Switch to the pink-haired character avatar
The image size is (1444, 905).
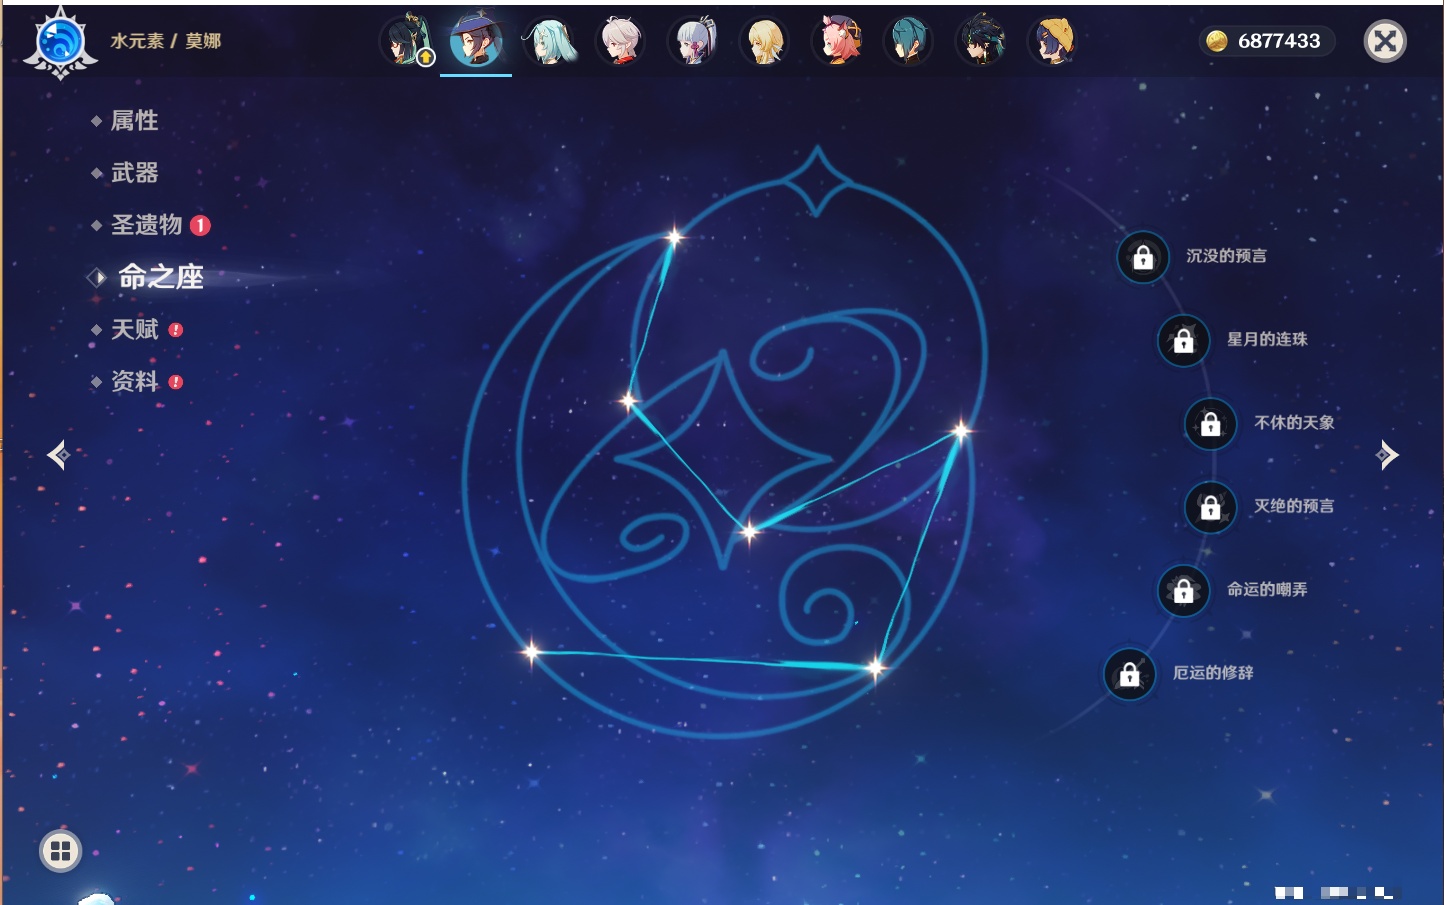point(837,41)
